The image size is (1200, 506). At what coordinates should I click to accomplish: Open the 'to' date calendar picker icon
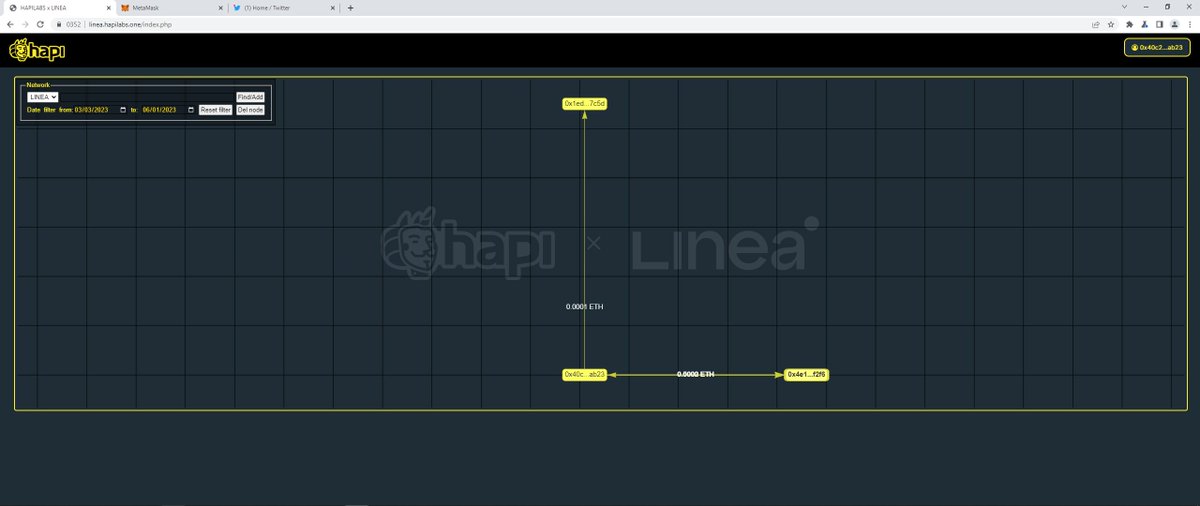[x=191, y=110]
